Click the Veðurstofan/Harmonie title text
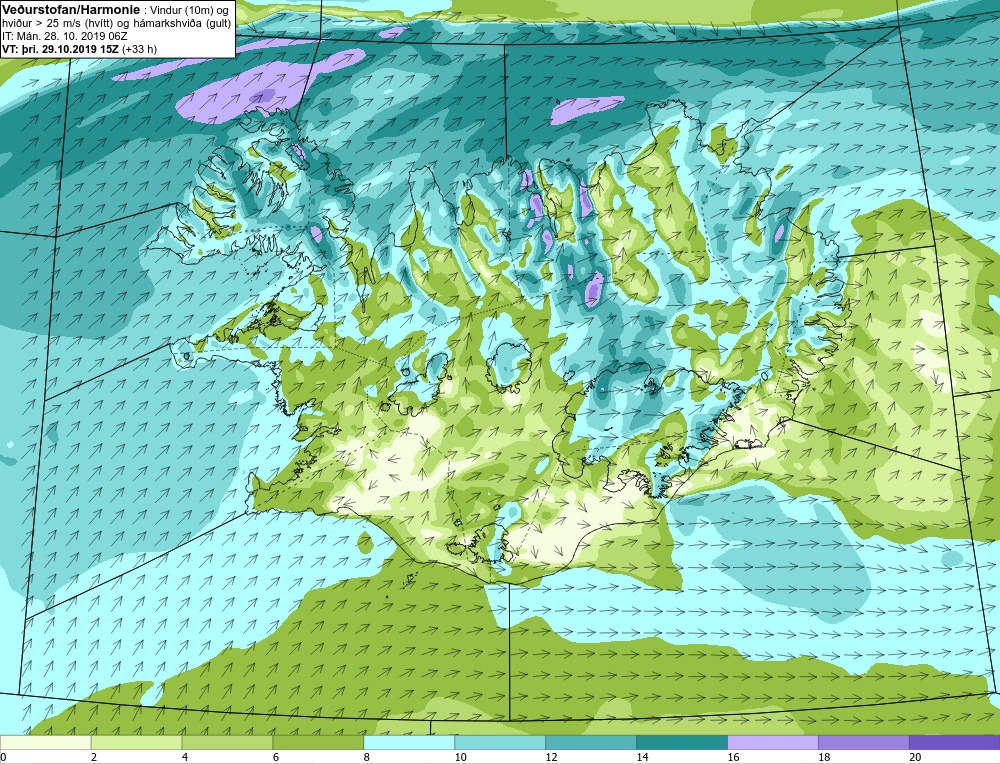This screenshot has height=764, width=1000. (71, 10)
